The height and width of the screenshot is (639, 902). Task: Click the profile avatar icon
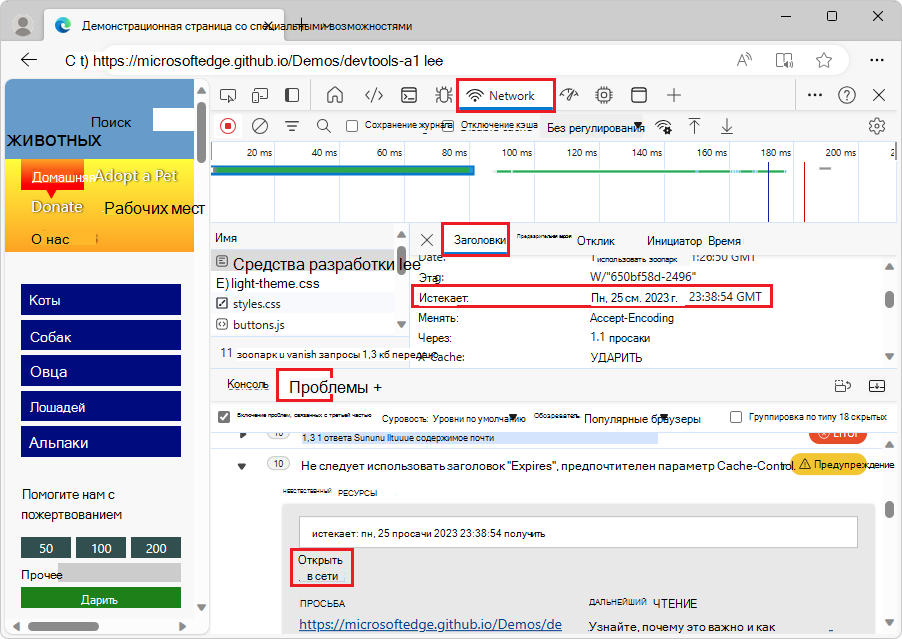pos(23,25)
